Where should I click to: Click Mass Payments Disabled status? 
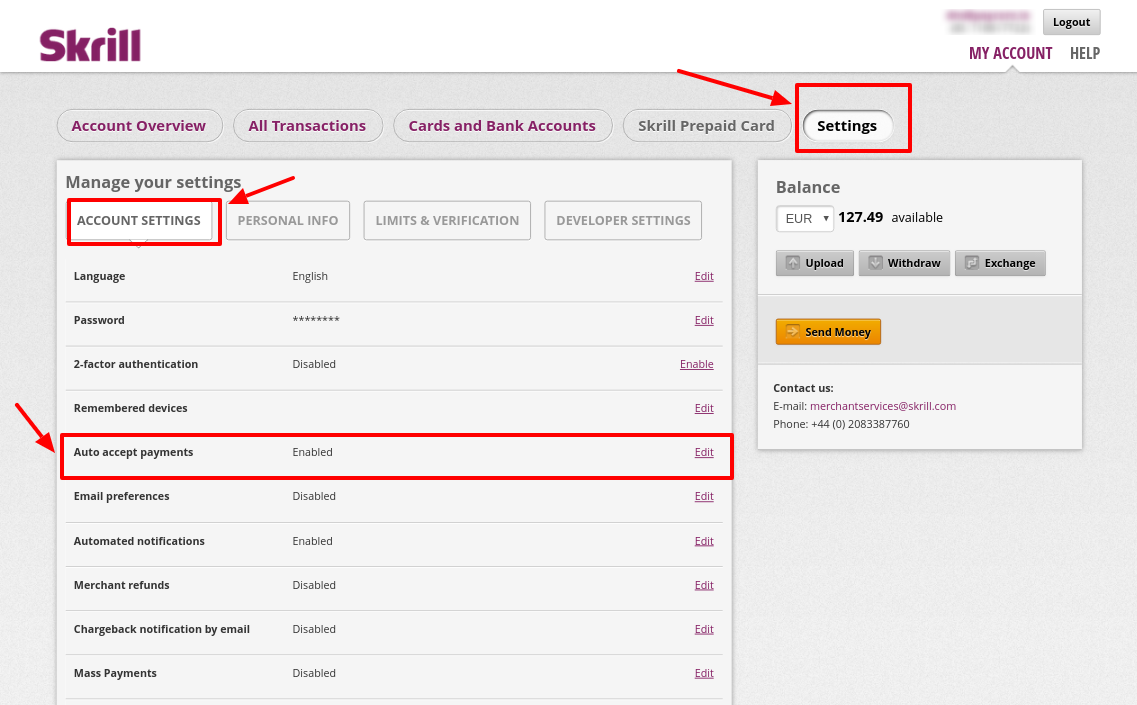pos(314,674)
